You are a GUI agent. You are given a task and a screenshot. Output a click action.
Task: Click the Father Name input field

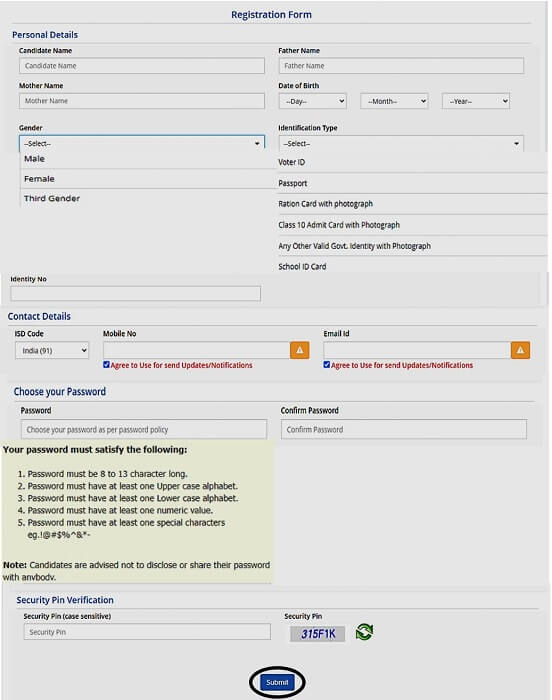[x=401, y=66]
